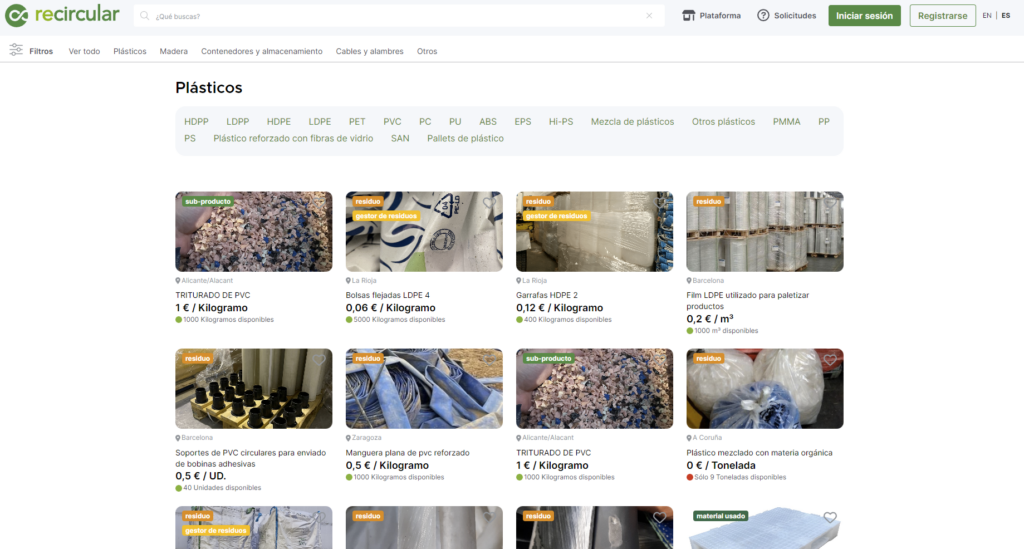Image resolution: width=1024 pixels, height=549 pixels.
Task: Filter by EPS subcategory
Action: point(522,121)
